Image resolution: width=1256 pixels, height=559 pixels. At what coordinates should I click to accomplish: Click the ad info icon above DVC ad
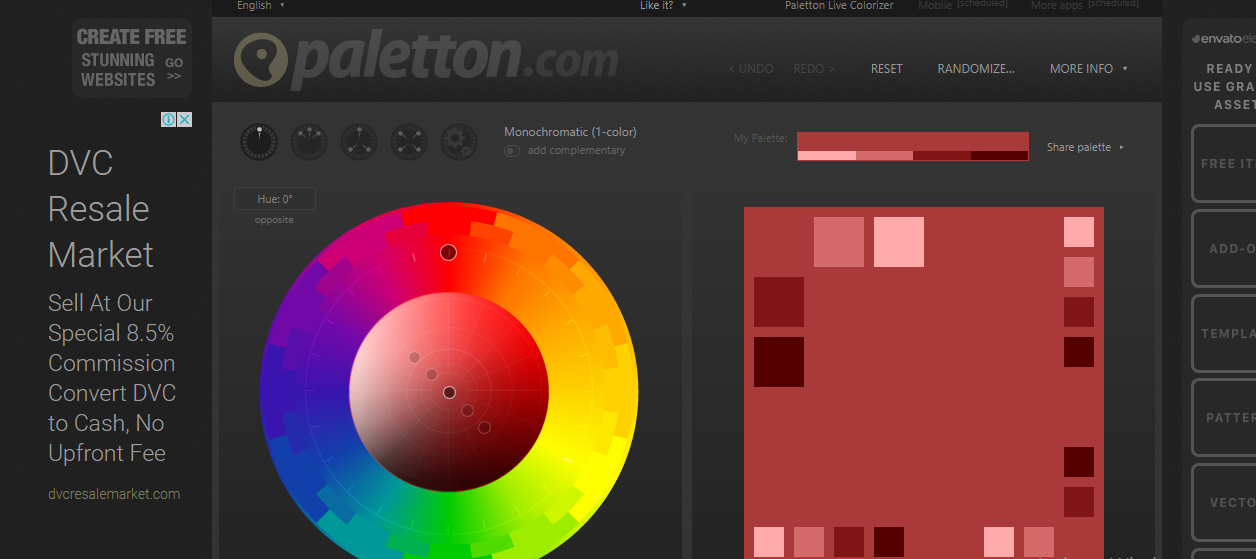[169, 120]
